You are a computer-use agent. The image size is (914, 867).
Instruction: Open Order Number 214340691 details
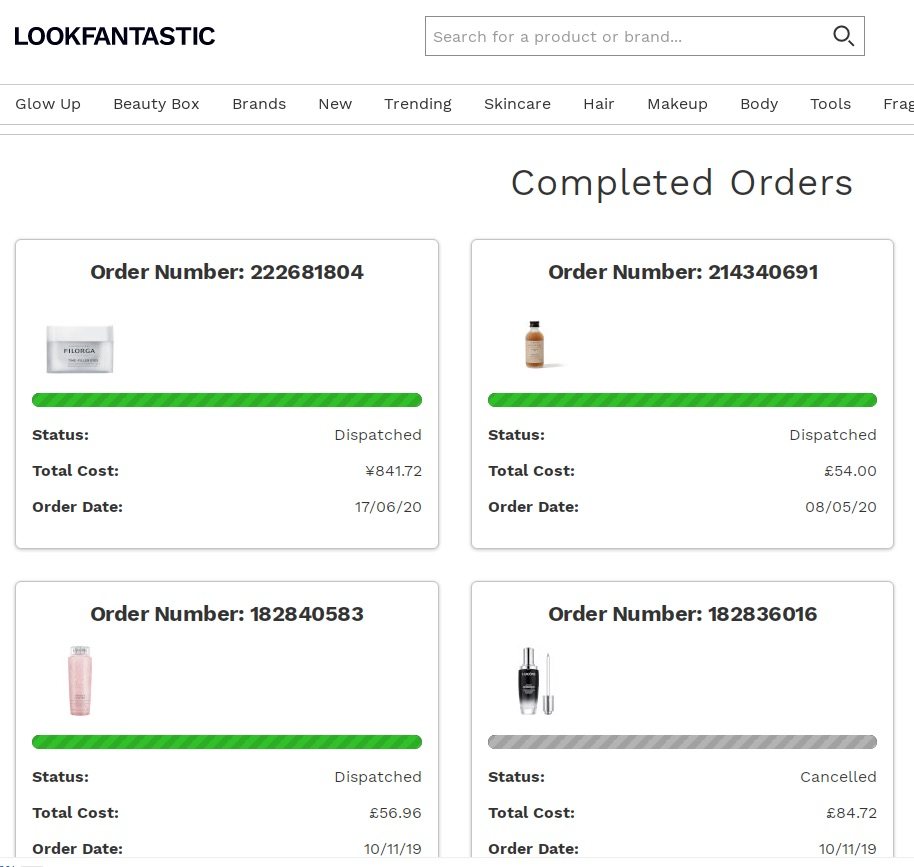(683, 272)
